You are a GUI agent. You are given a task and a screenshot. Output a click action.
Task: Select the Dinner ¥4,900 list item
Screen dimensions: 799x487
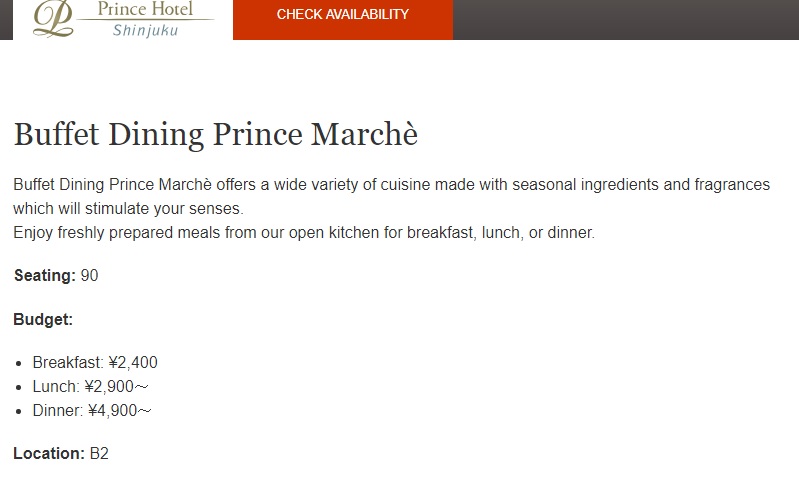92,410
